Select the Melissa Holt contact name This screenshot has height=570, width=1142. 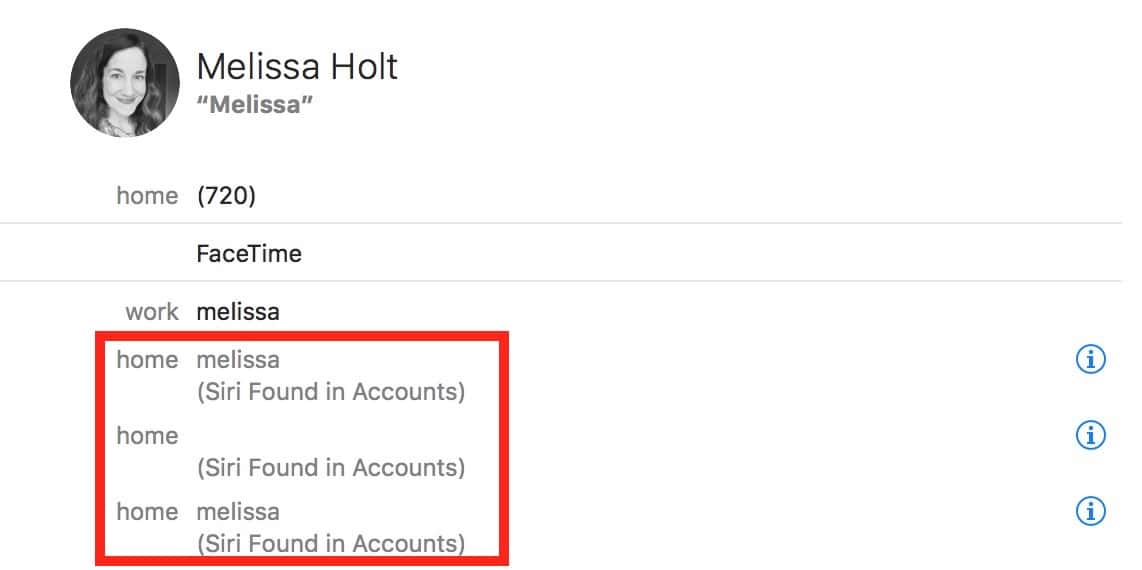point(297,67)
